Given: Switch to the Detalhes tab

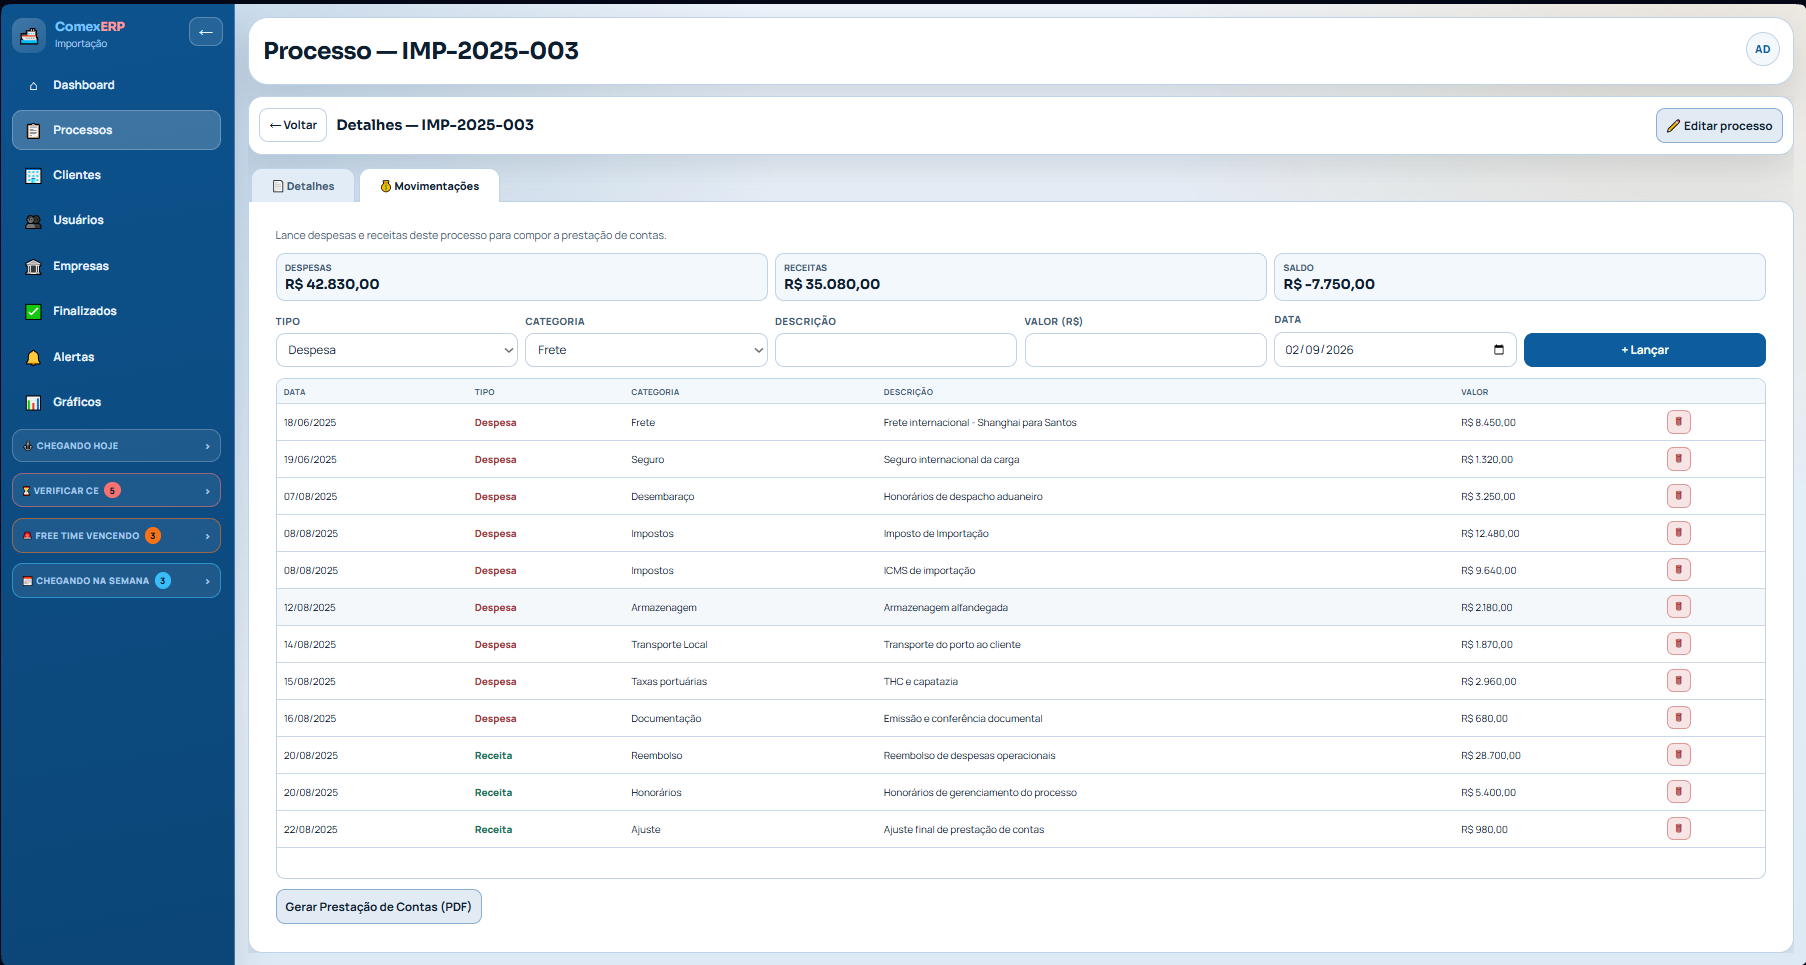Looking at the screenshot, I should tap(304, 186).
